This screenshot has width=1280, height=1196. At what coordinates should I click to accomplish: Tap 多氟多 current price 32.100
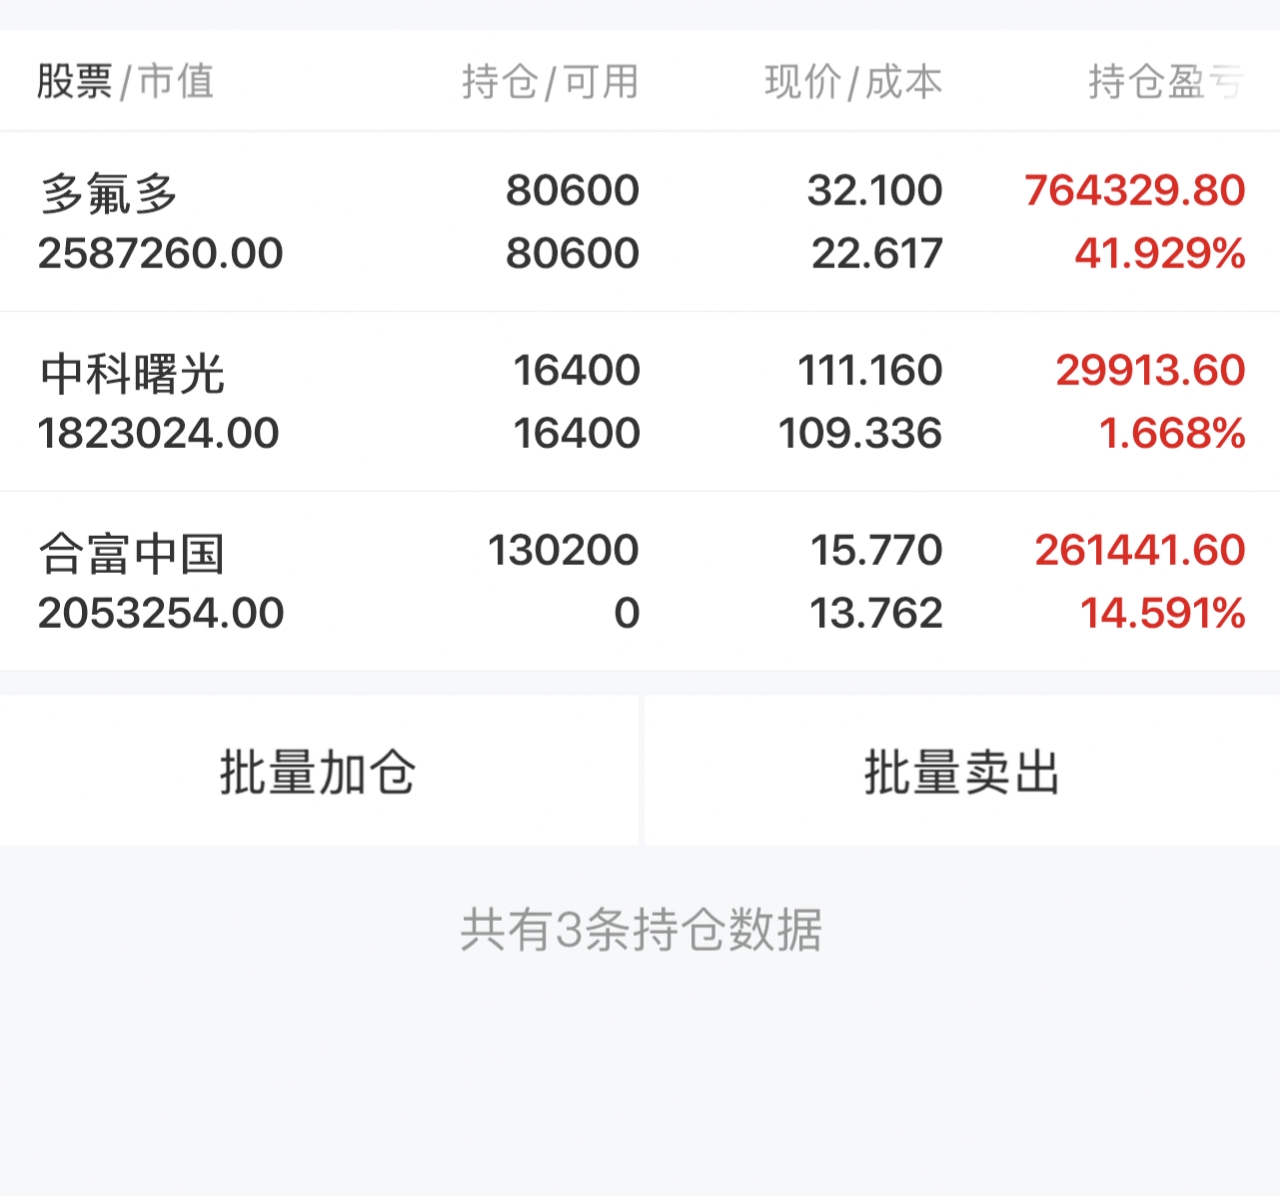pyautogui.click(x=874, y=190)
